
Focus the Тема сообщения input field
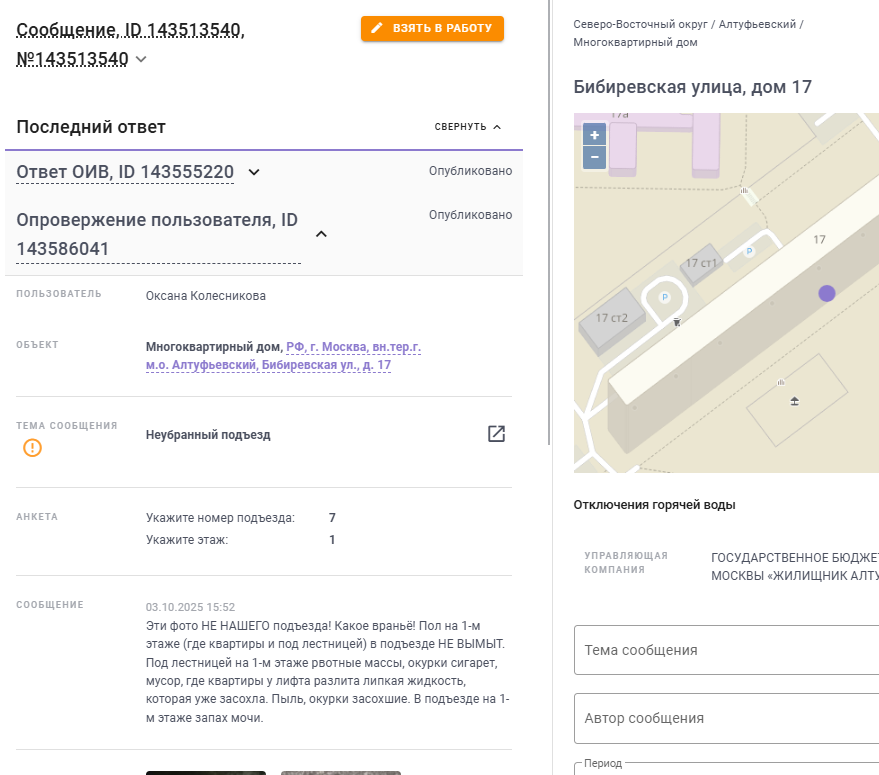(x=726, y=650)
